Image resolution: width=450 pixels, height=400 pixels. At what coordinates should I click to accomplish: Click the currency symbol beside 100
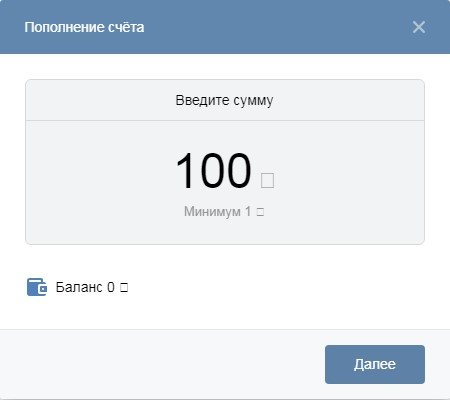pos(267,180)
